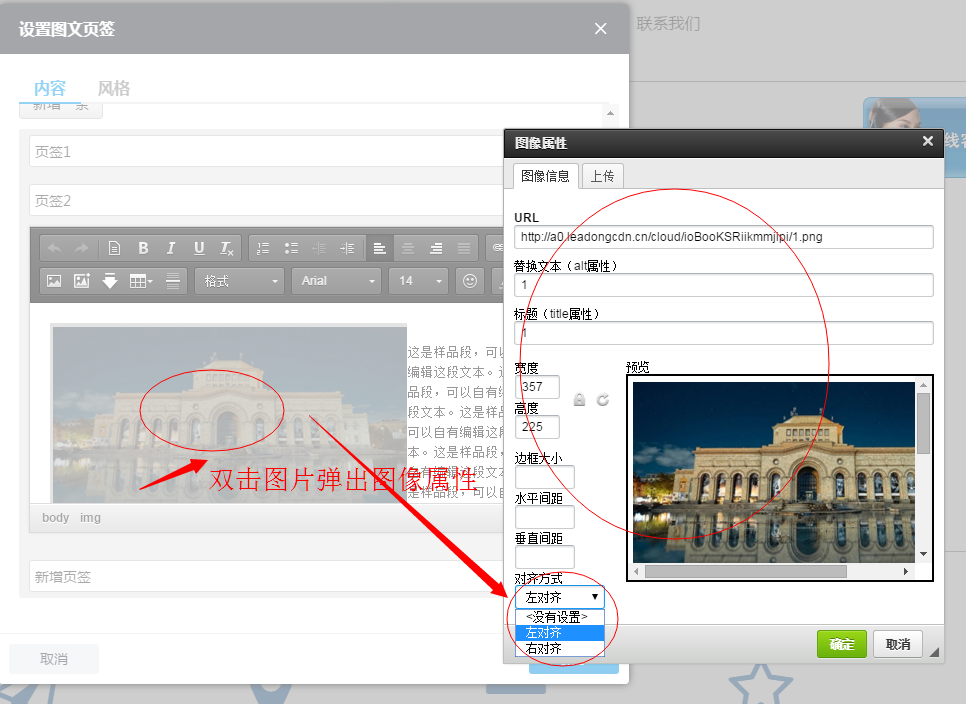Click the numbered list icon
This screenshot has height=704, width=966.
click(x=261, y=249)
